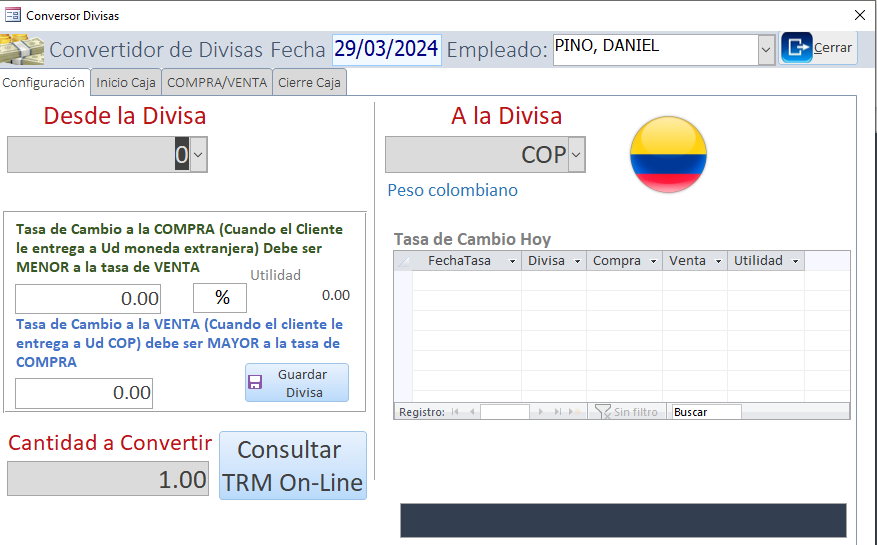This screenshot has width=877, height=545.
Task: Go to previous record in navigator
Action: [473, 412]
